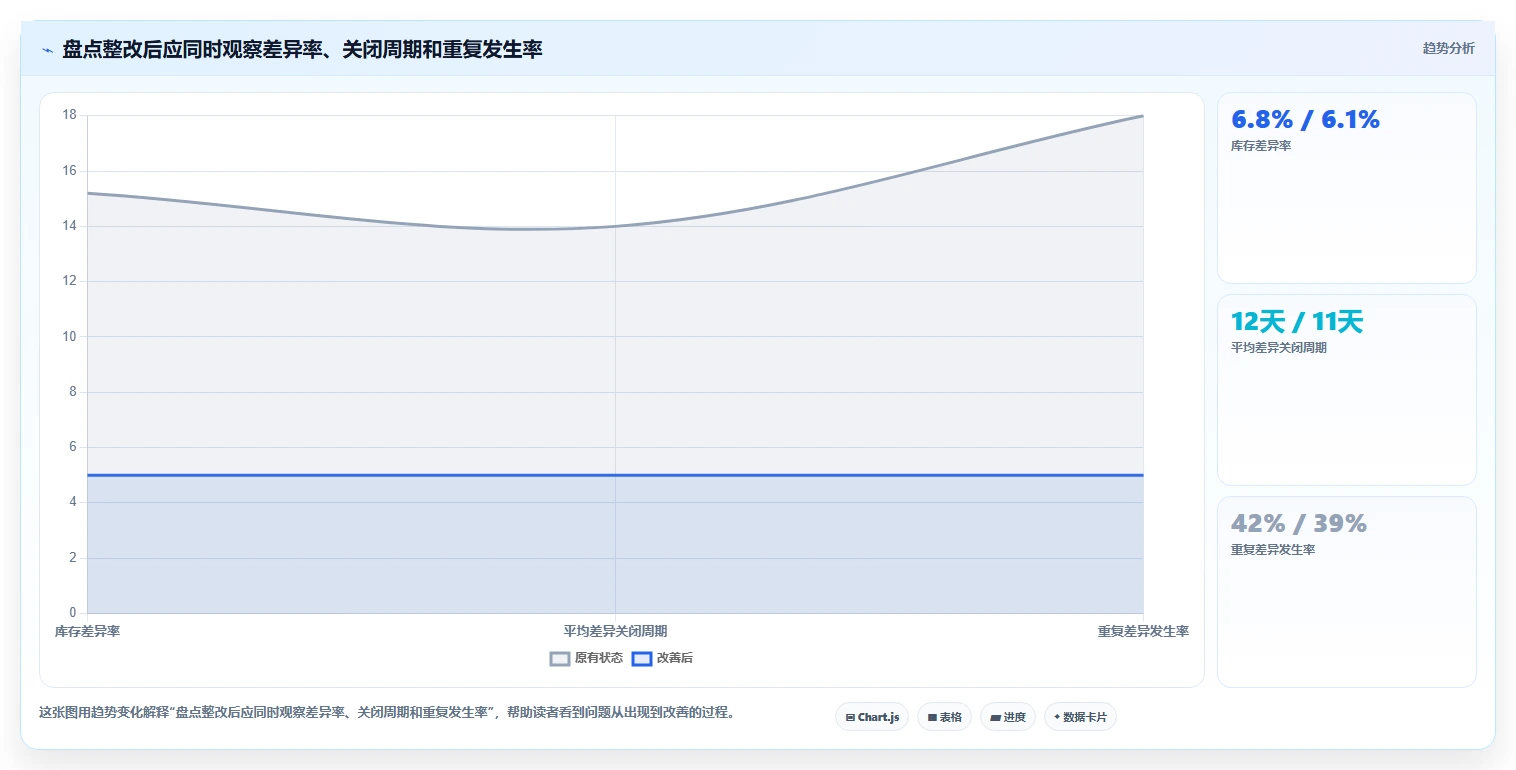Click the 14 y-axis tick label
Image resolution: width=1516 pixels, height=770 pixels.
(69, 226)
